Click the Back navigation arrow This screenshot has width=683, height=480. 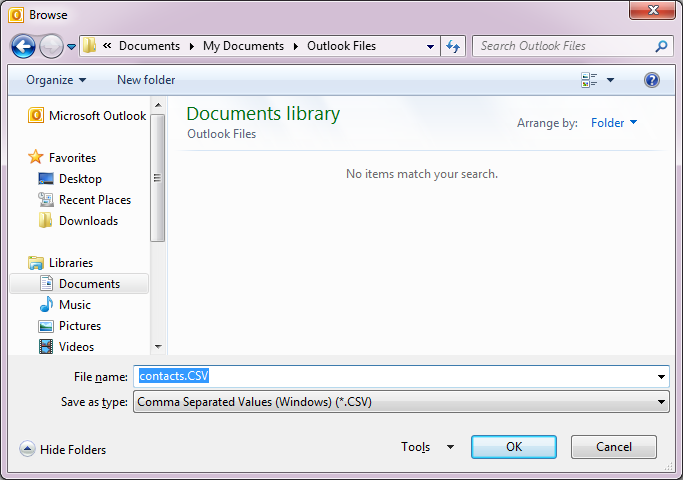pos(23,46)
